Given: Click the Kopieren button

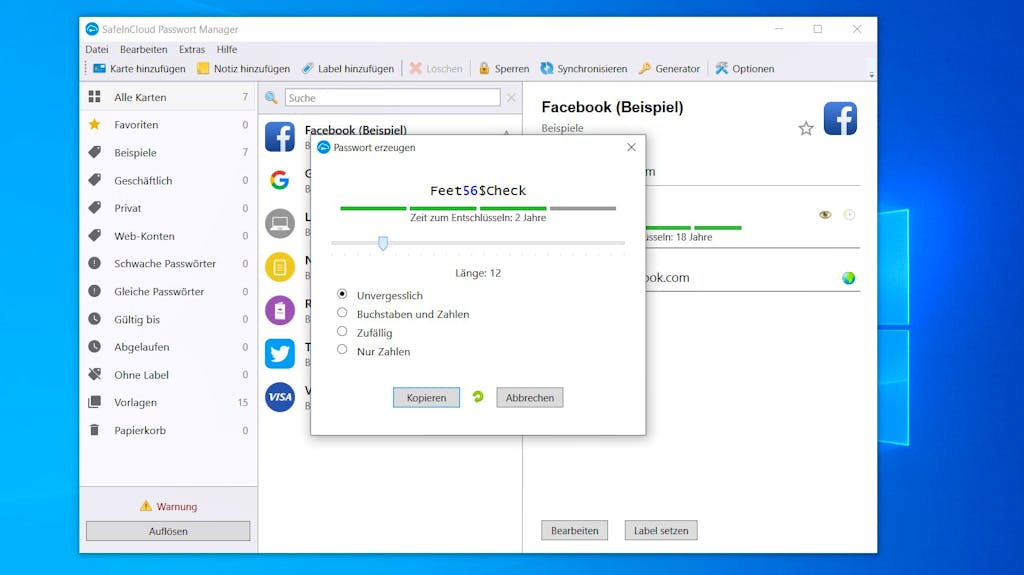Looking at the screenshot, I should 426,397.
